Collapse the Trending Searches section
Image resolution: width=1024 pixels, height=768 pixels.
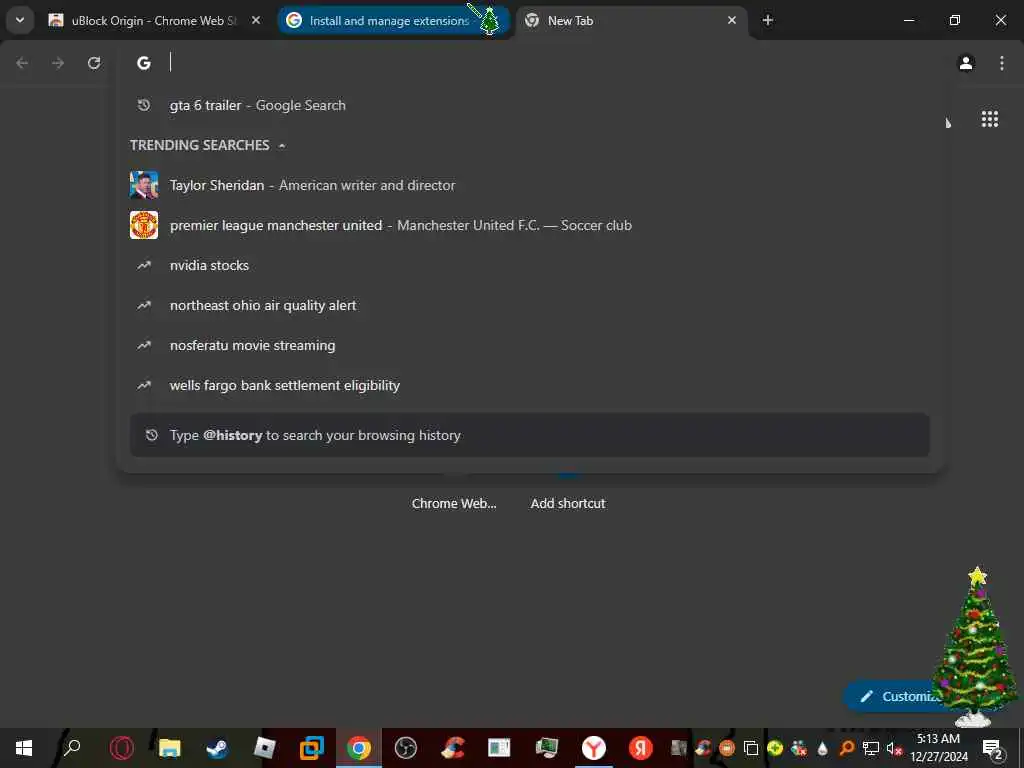[x=282, y=145]
